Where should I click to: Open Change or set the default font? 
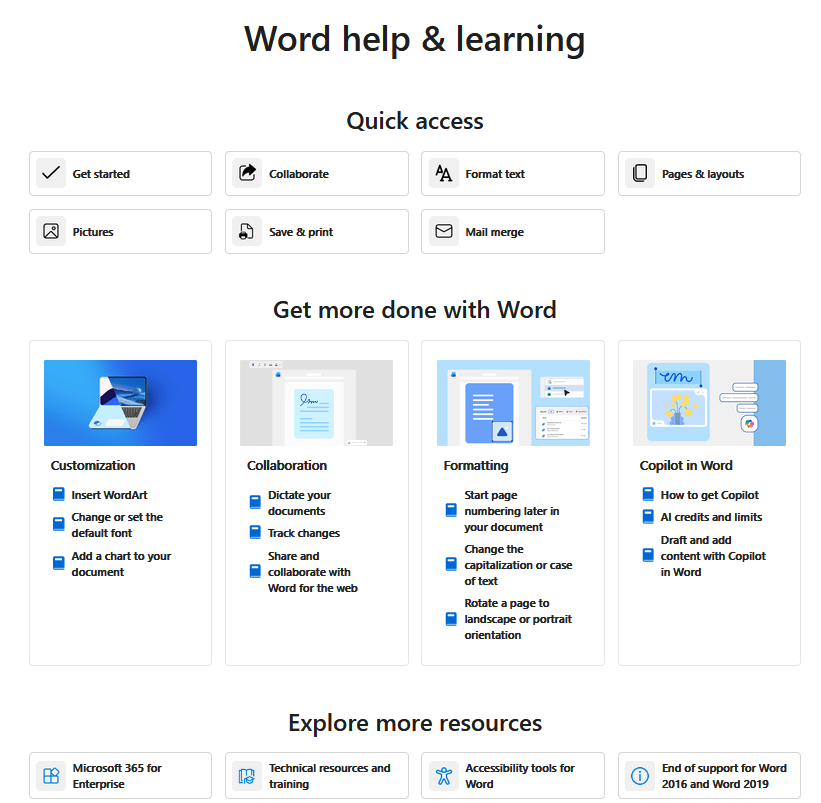coord(117,525)
